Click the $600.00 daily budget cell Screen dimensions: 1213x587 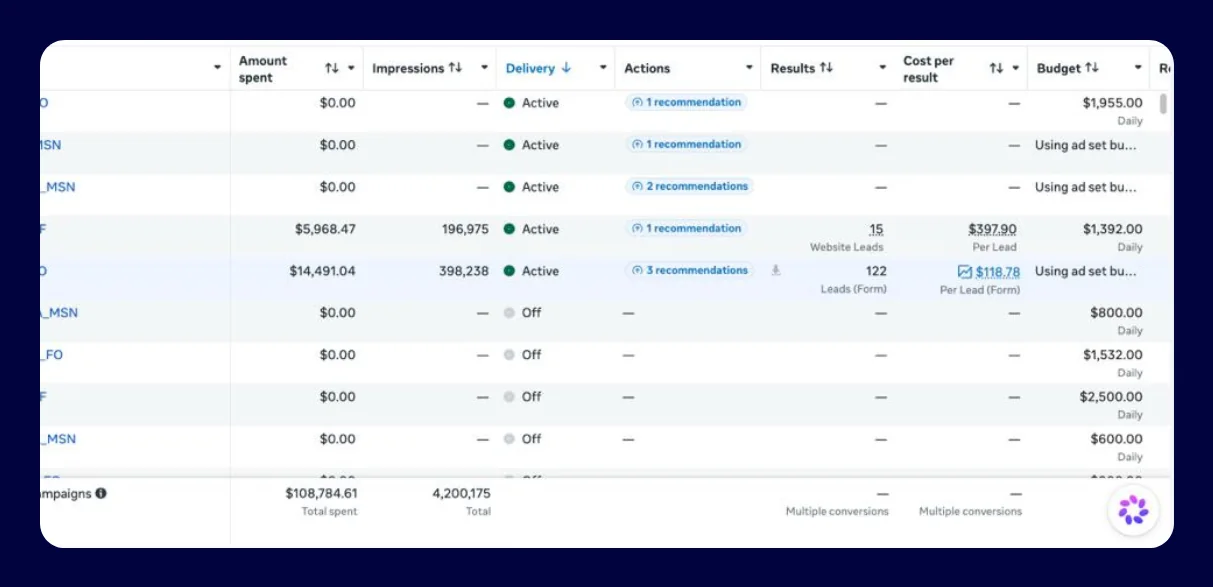tap(1116, 439)
